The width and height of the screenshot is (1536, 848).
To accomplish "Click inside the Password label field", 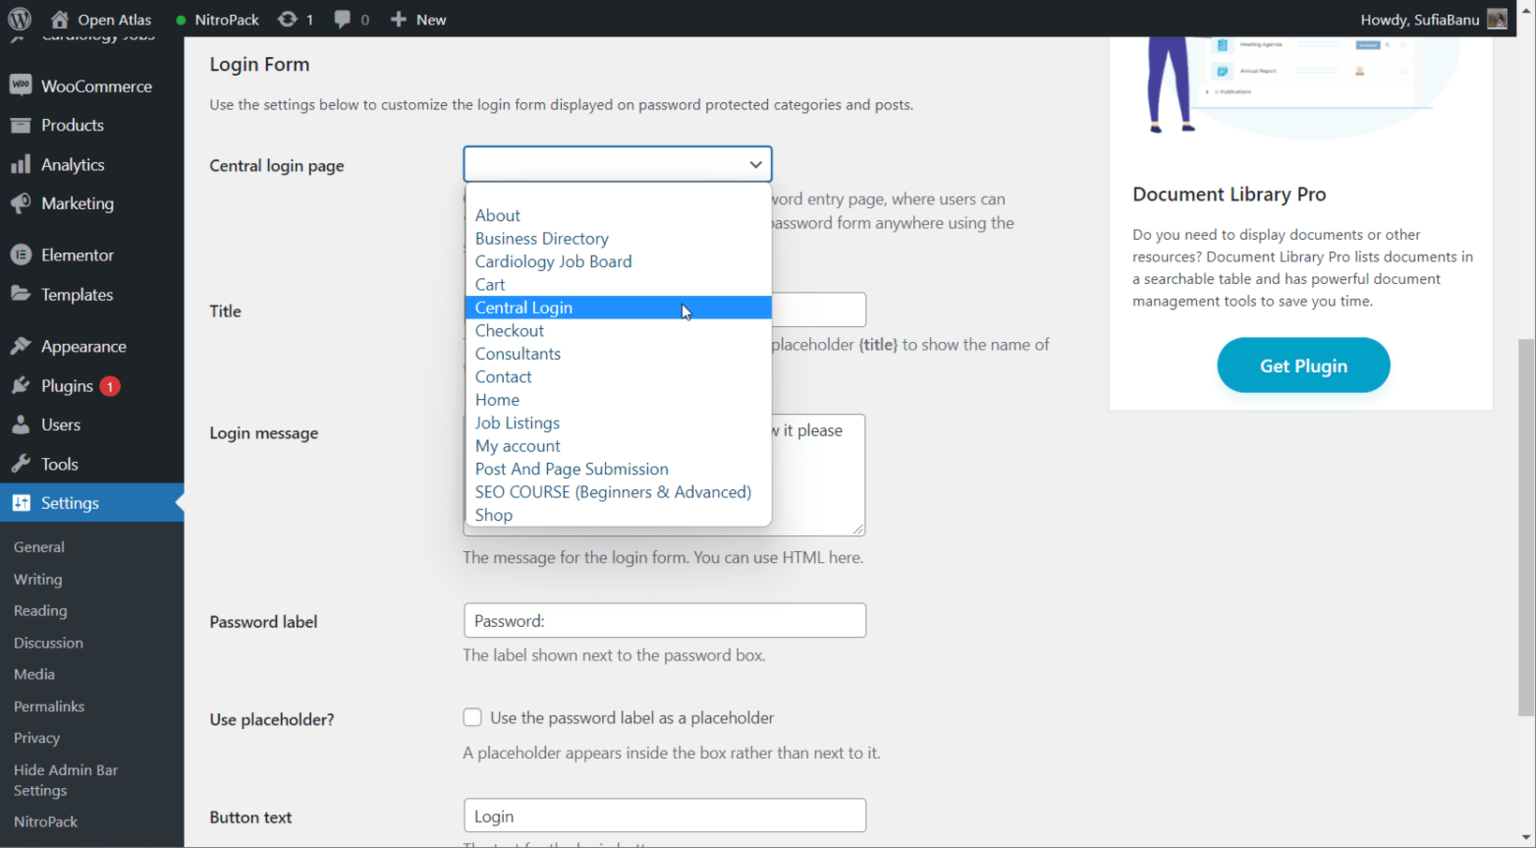I will (x=663, y=620).
